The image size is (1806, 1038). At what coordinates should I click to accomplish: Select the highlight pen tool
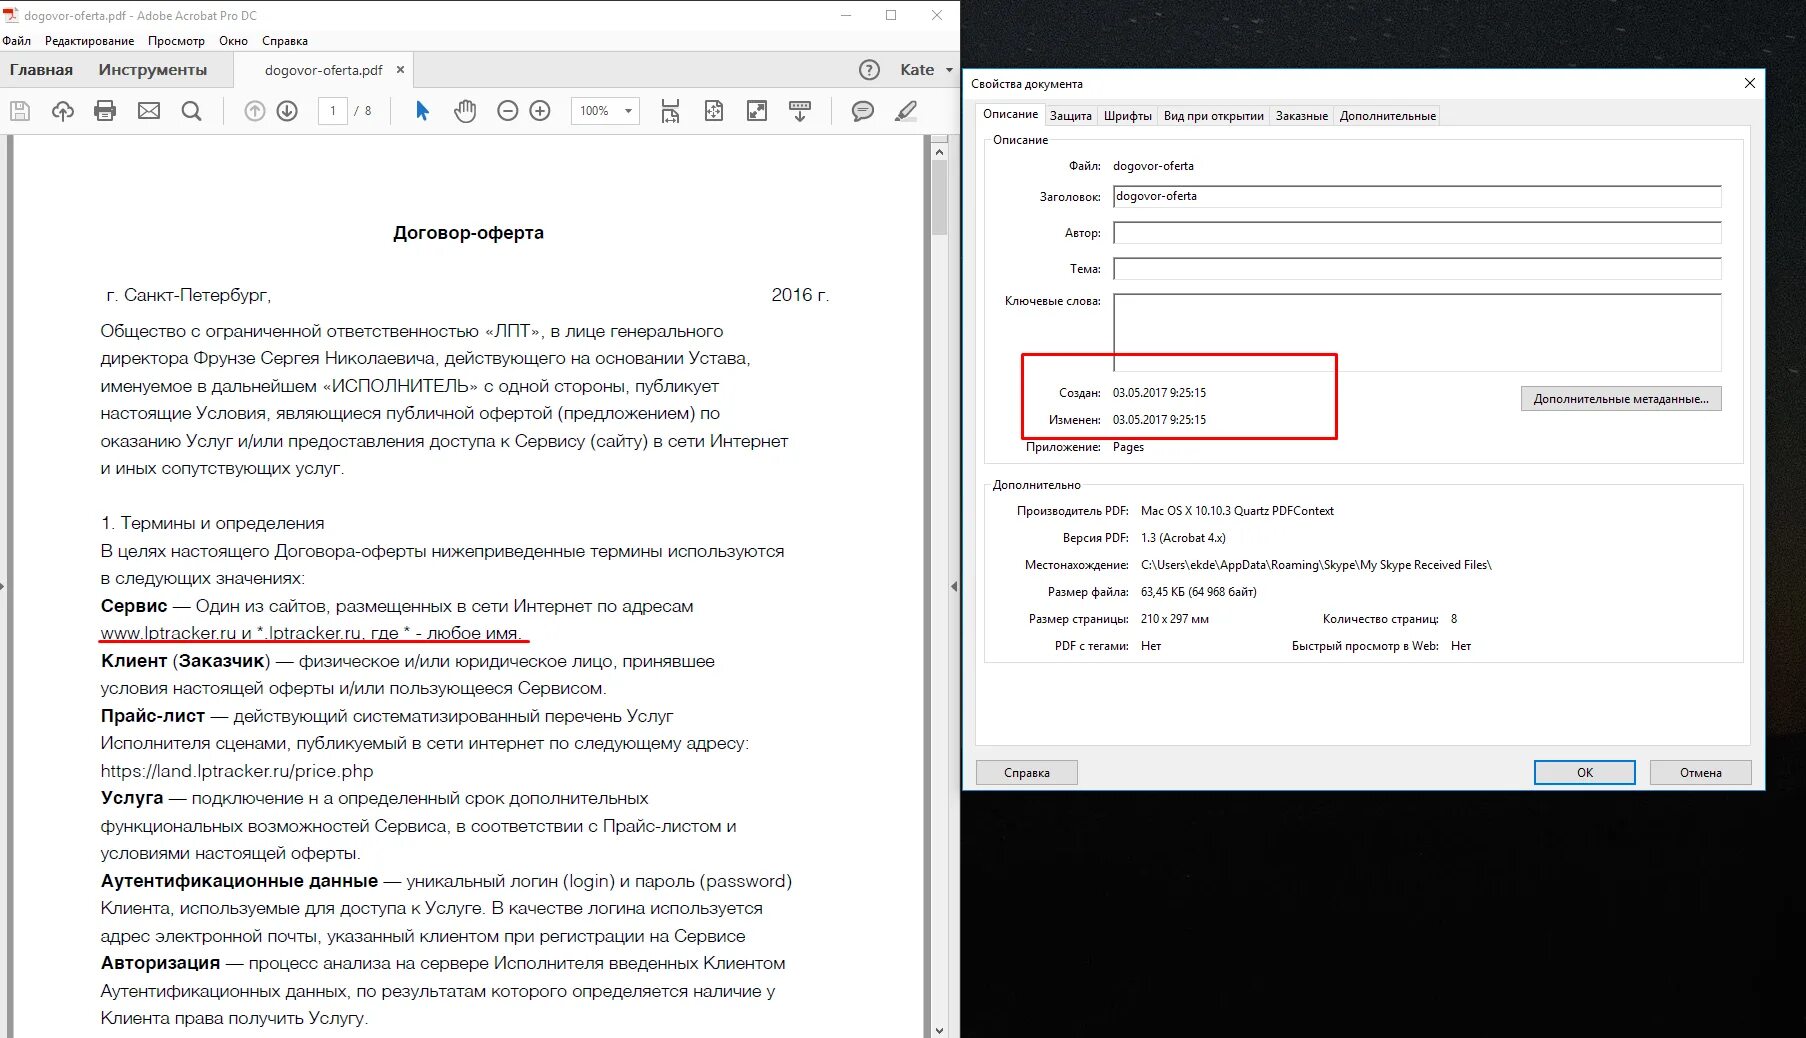point(906,111)
